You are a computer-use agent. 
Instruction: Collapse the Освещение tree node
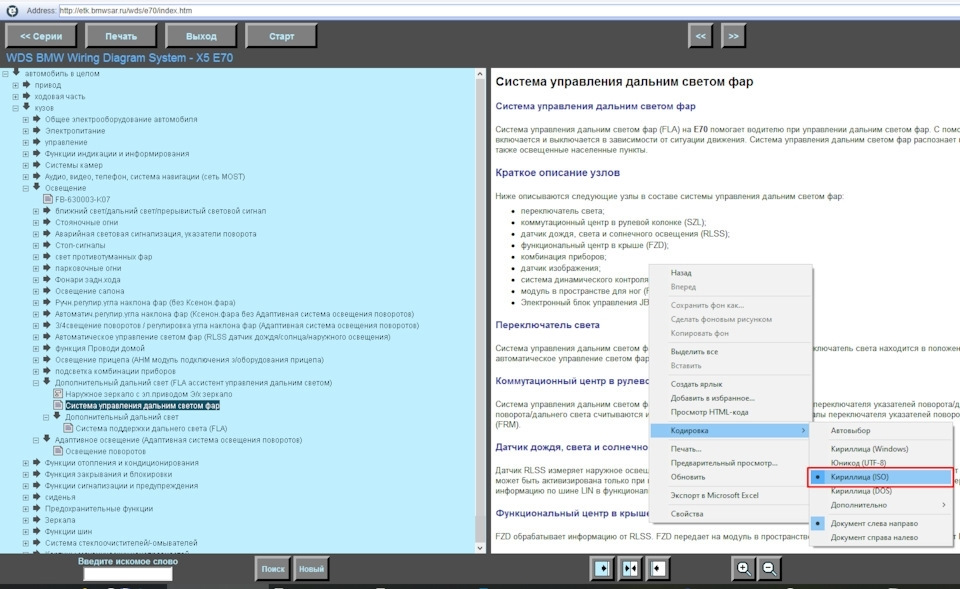pyautogui.click(x=26, y=188)
